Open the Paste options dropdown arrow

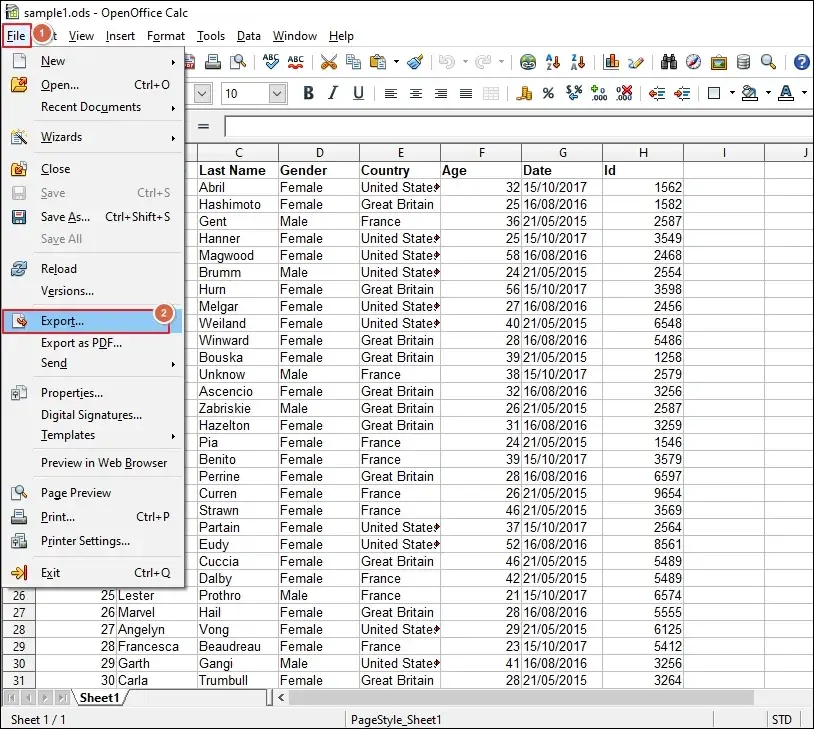point(396,62)
